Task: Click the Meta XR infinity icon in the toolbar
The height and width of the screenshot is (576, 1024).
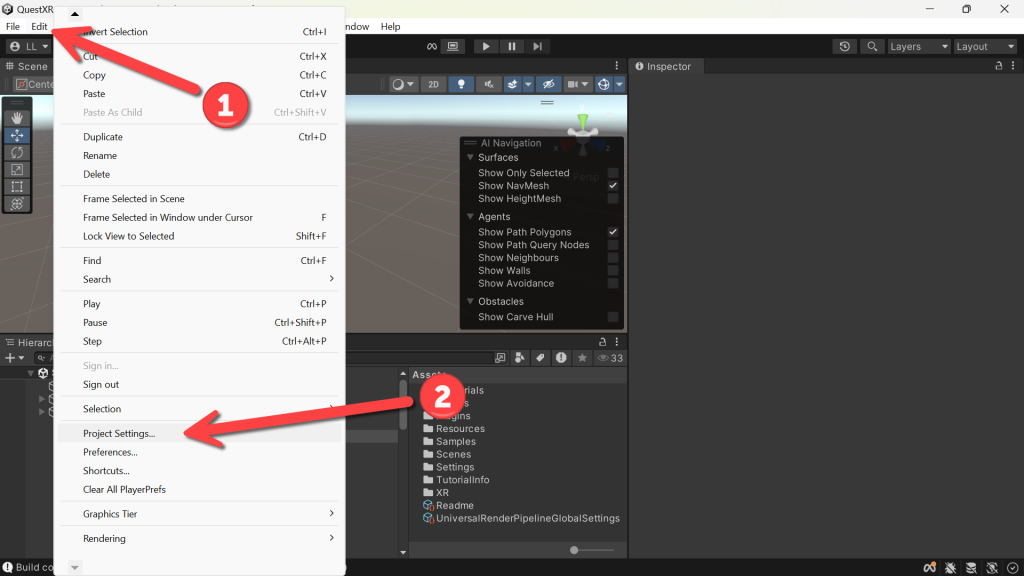Action: tap(432, 46)
